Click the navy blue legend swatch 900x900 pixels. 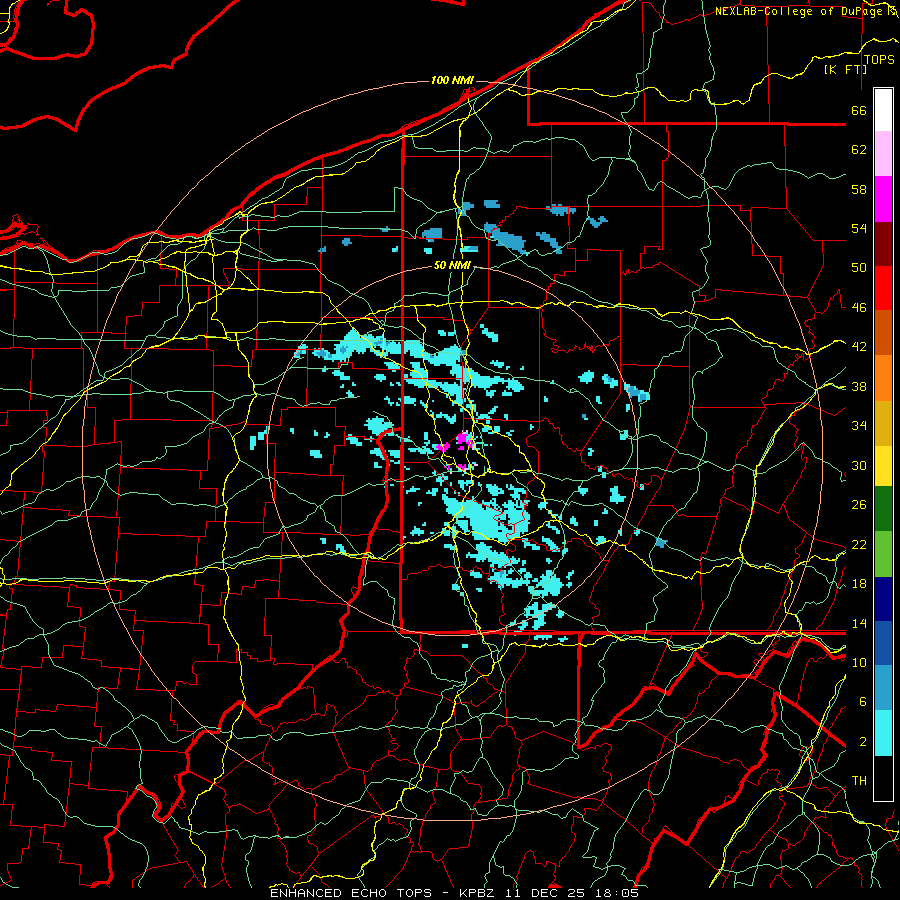(x=883, y=599)
